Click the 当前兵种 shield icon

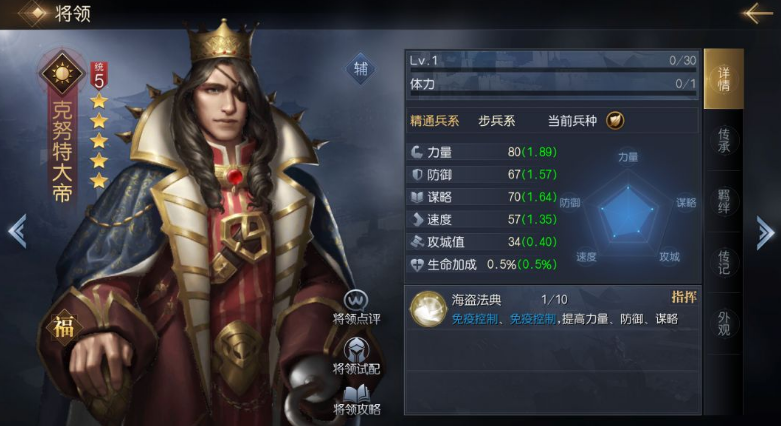pos(615,121)
